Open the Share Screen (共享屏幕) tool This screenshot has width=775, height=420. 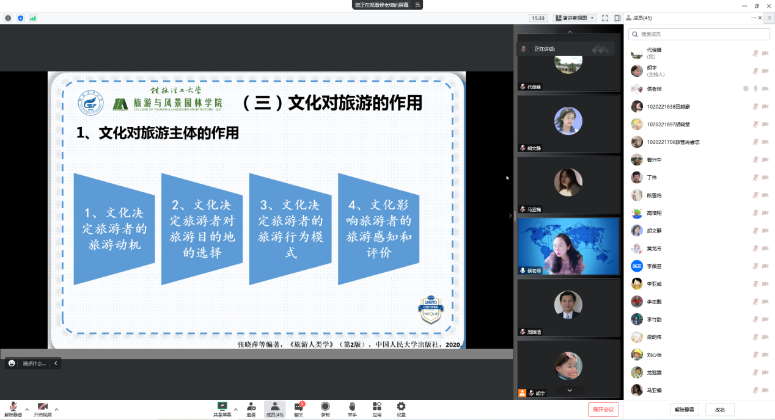pyautogui.click(x=222, y=408)
